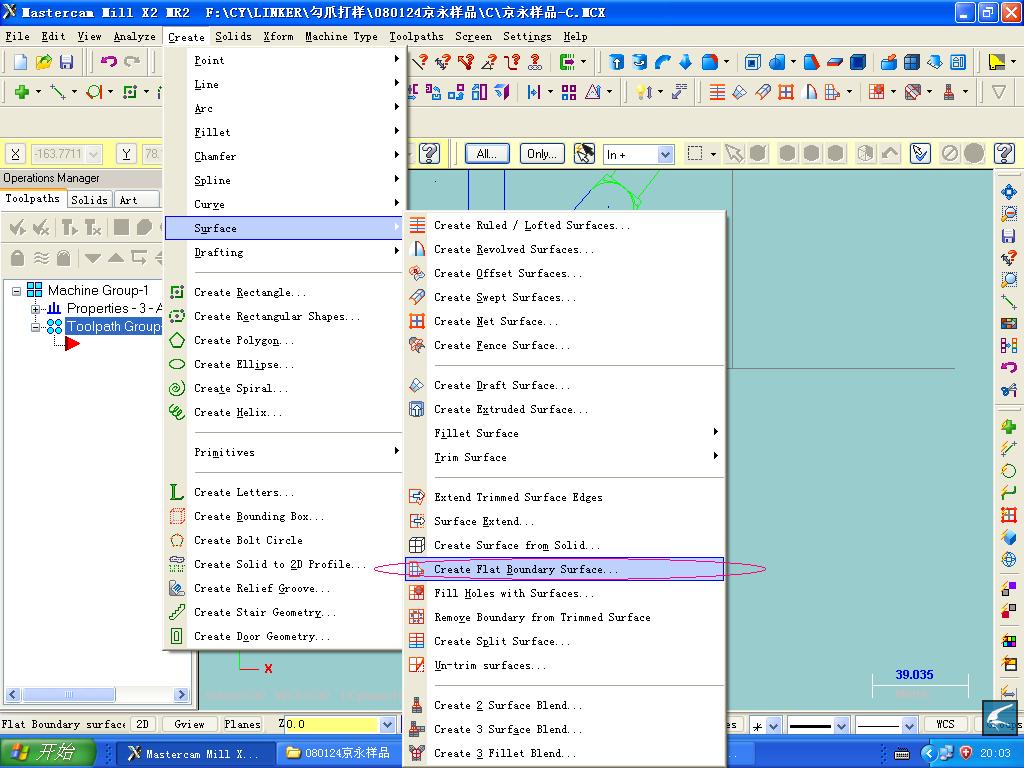Select Create Flat Boundary Surface menu item

click(x=564, y=569)
